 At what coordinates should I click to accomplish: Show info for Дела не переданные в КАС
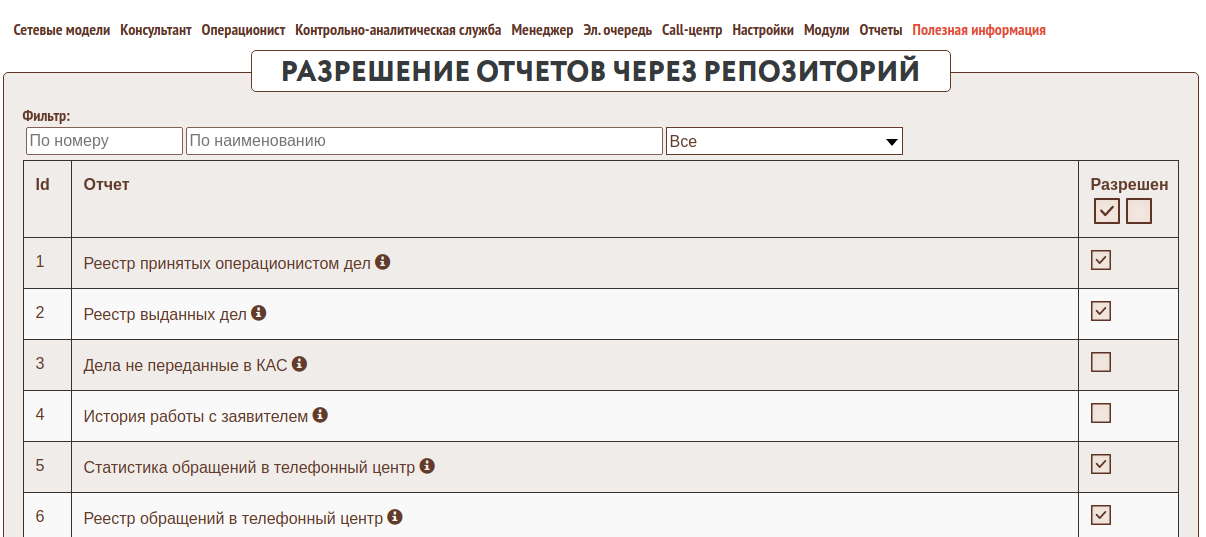(x=299, y=364)
